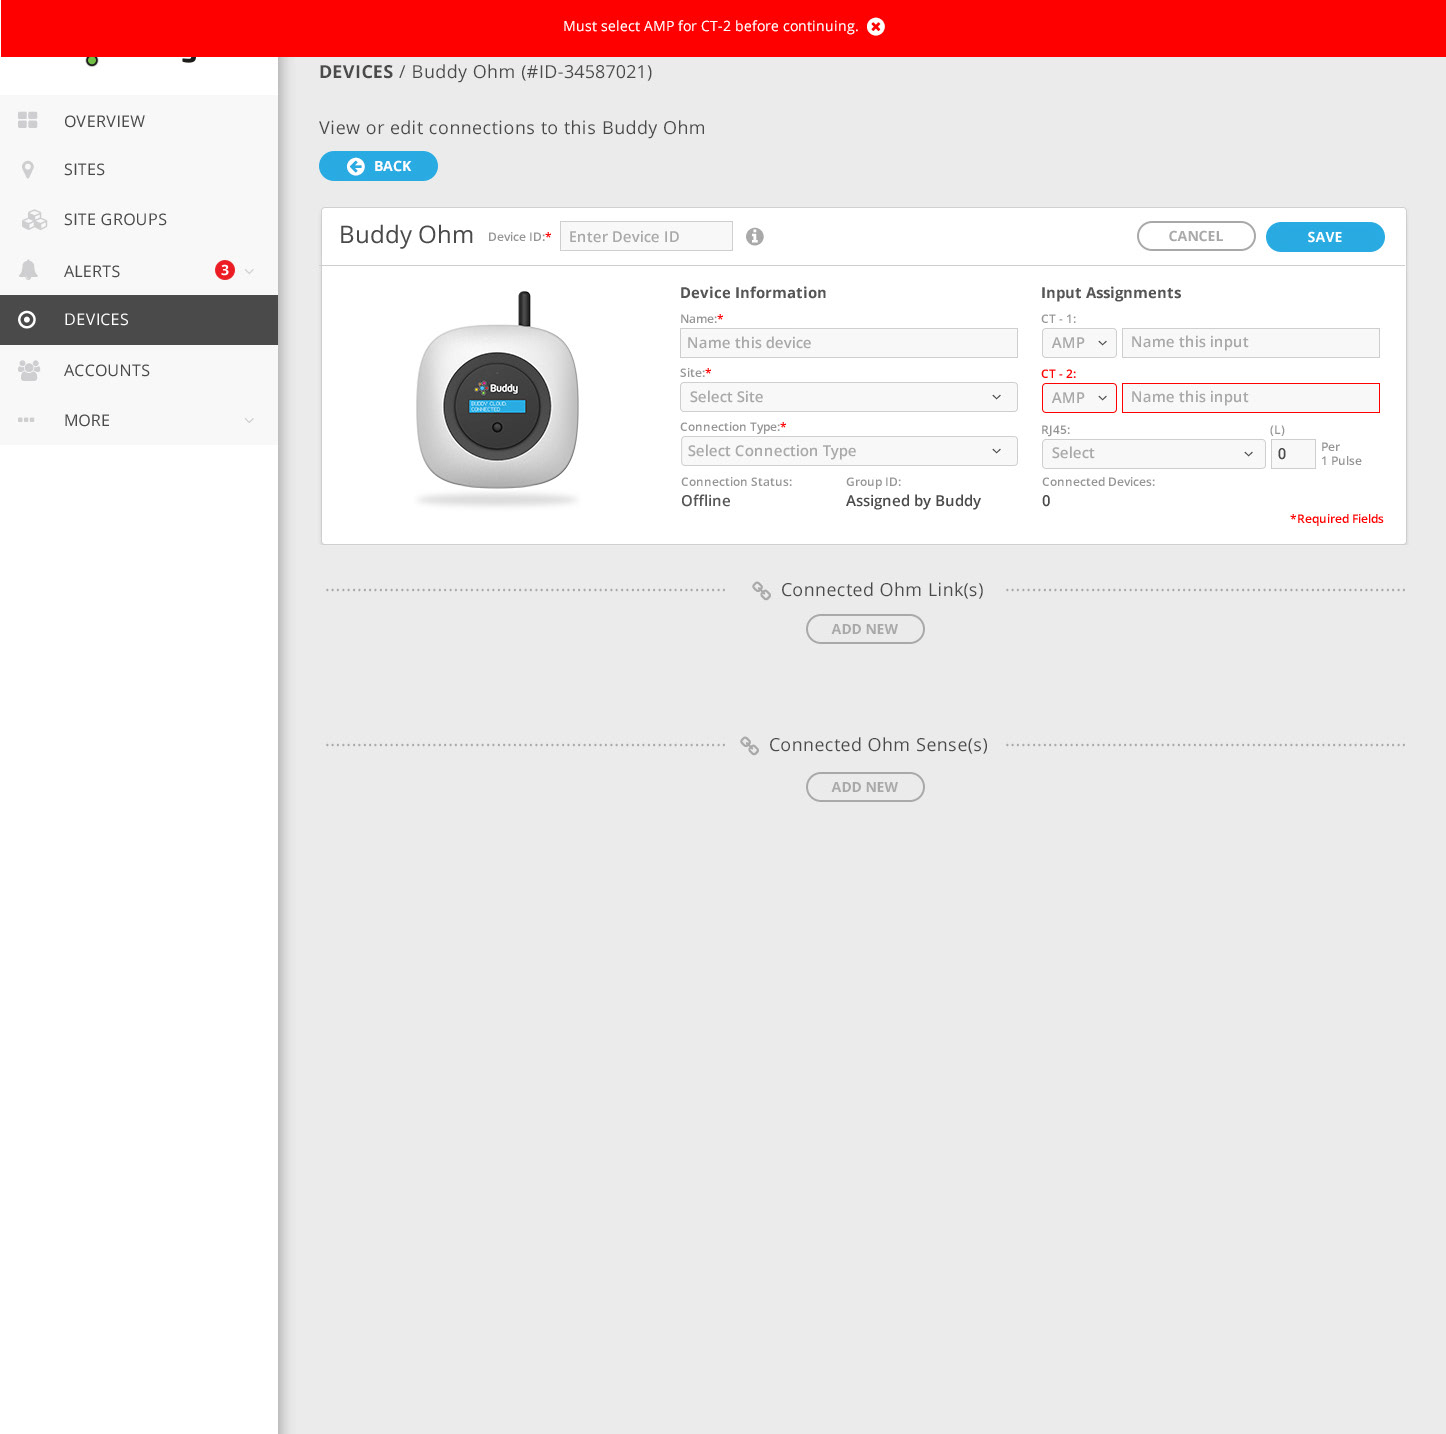Focus the Name this device field

point(849,343)
